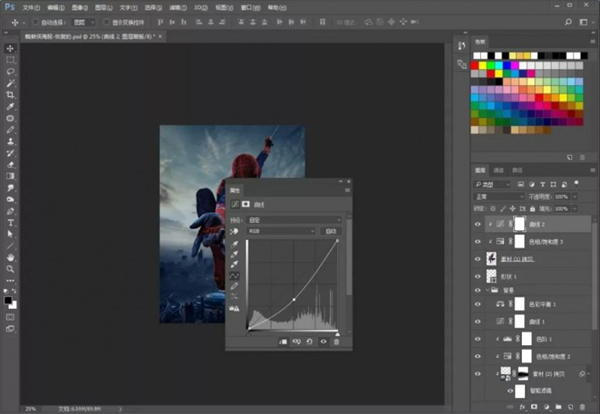Select the Horizontal Type tool
The height and width of the screenshot is (414, 600).
[x=11, y=222]
